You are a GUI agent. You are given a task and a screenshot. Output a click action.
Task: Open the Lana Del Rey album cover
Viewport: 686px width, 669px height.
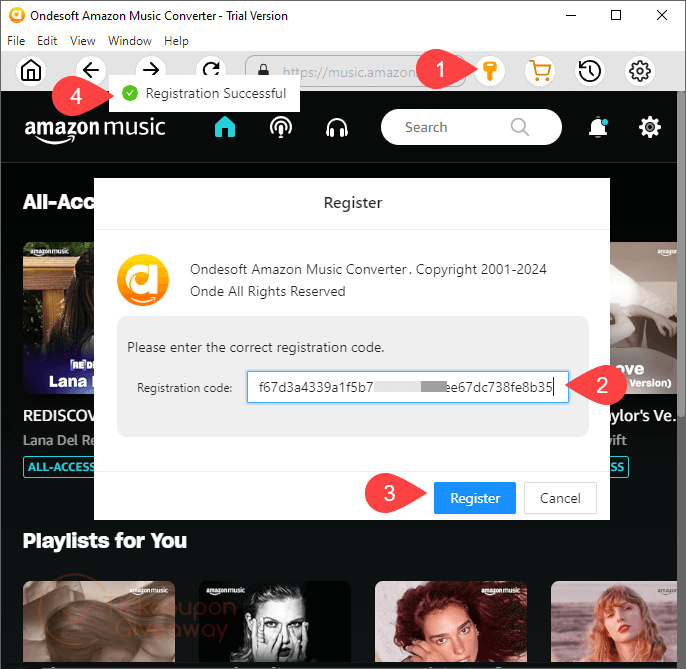(58, 318)
